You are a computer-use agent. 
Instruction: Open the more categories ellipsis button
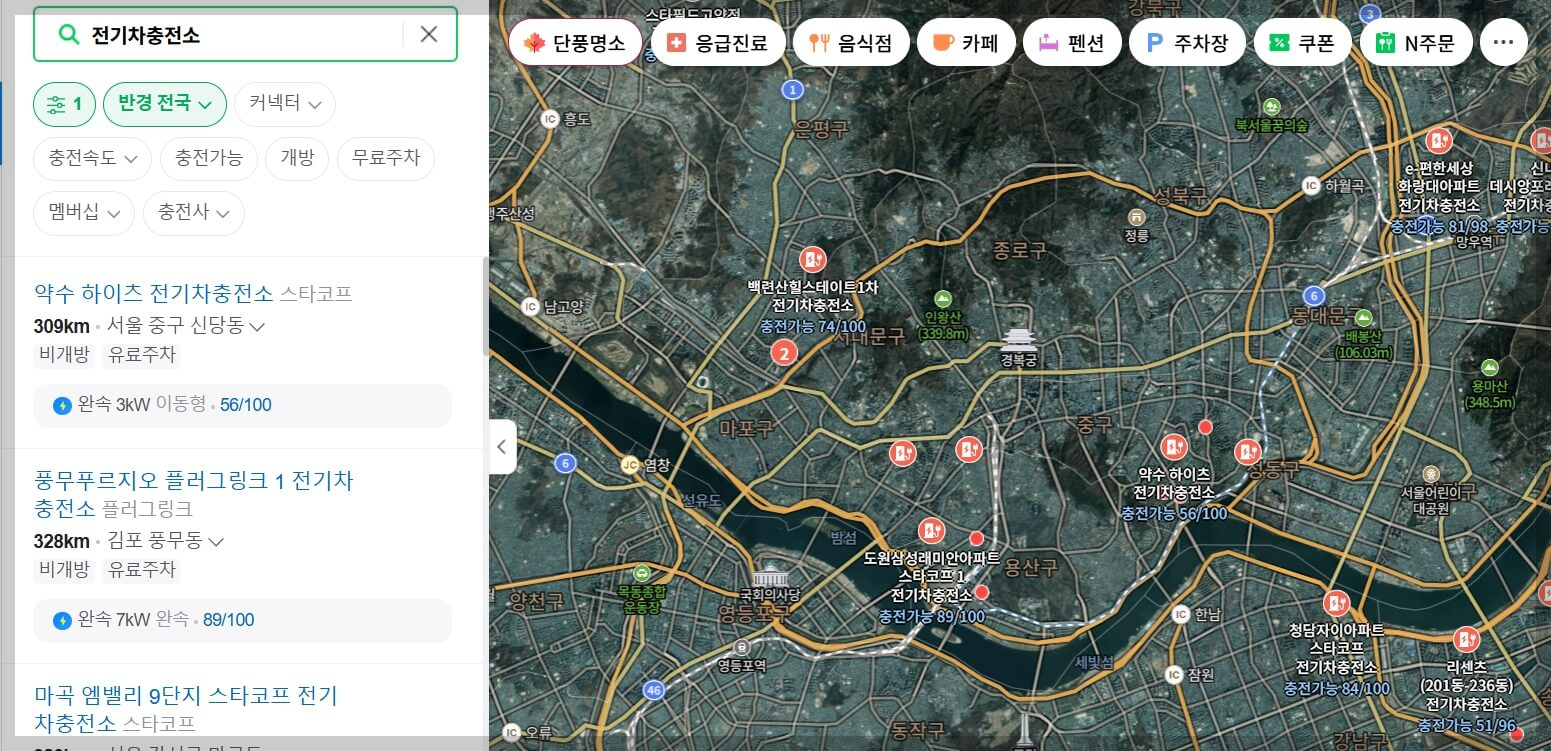[x=1503, y=42]
